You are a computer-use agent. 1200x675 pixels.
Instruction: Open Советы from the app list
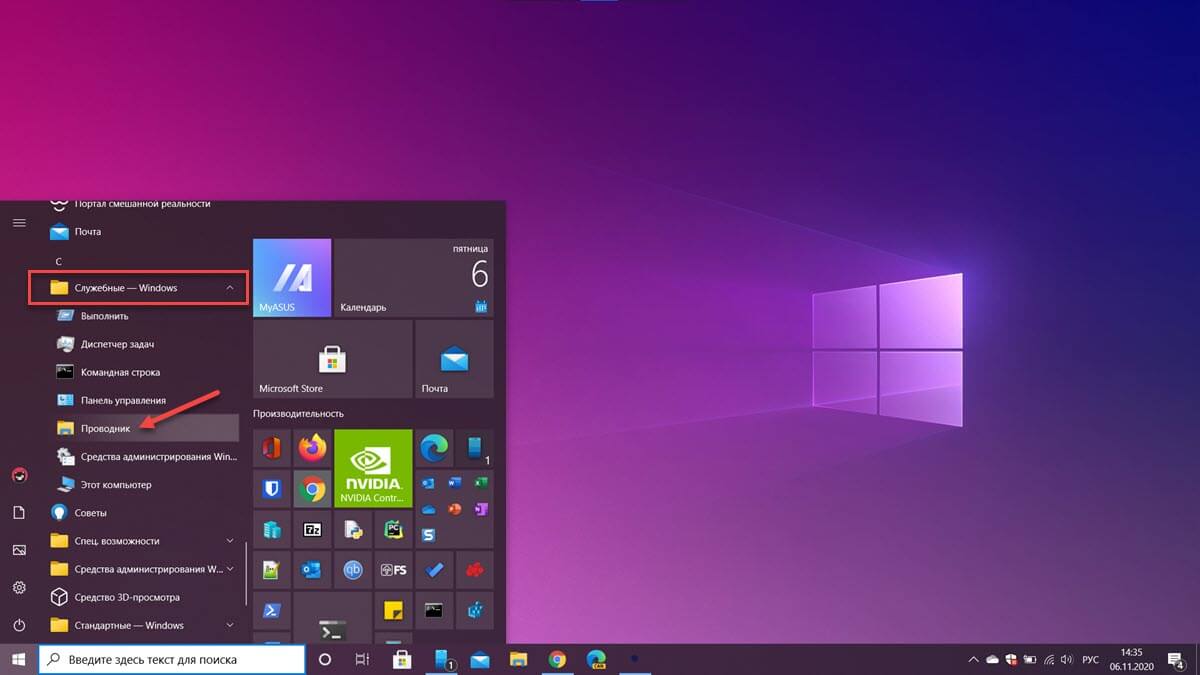click(x=142, y=512)
